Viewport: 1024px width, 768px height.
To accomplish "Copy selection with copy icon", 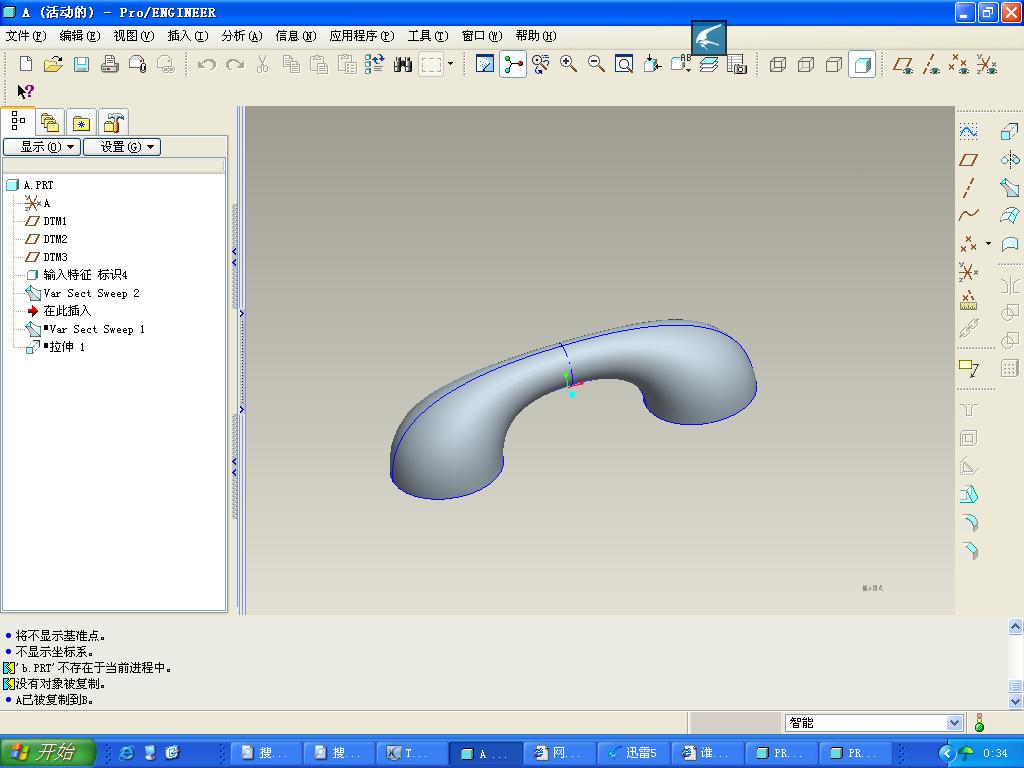I will click(x=291, y=64).
